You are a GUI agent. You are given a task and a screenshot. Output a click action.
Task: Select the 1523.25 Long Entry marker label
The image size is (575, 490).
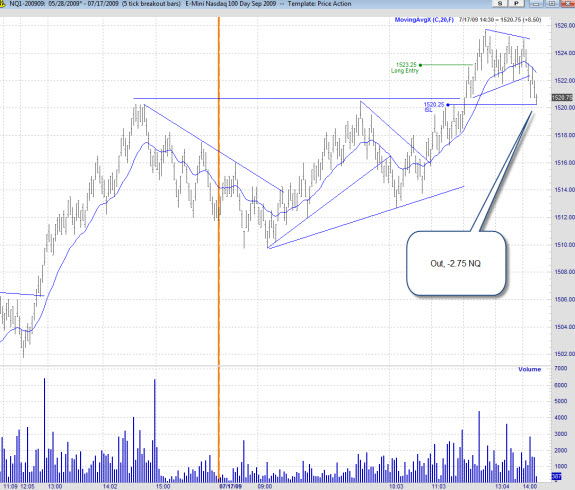(405, 67)
